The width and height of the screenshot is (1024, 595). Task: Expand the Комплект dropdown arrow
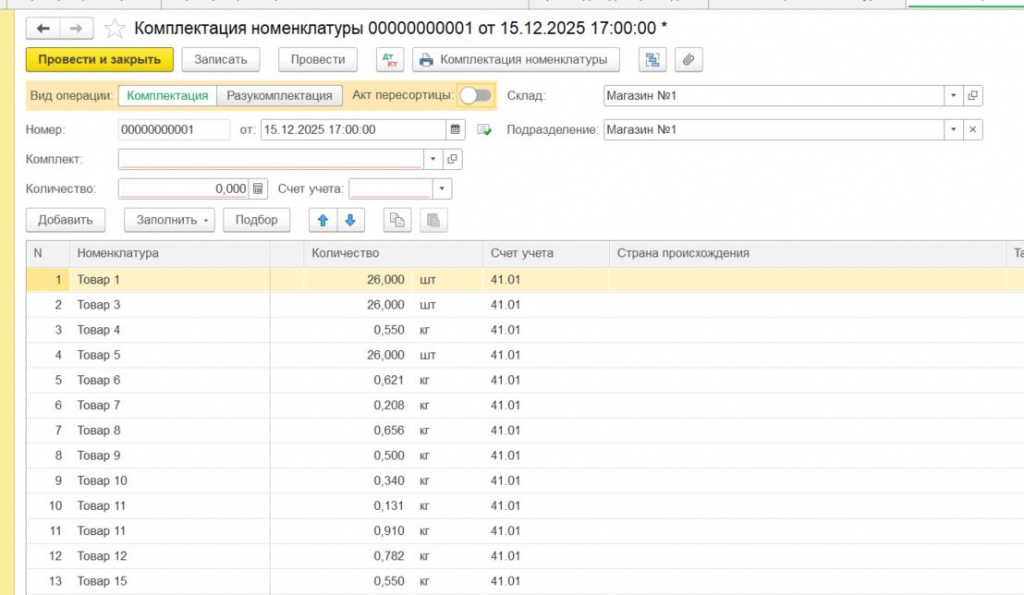pyautogui.click(x=433, y=159)
